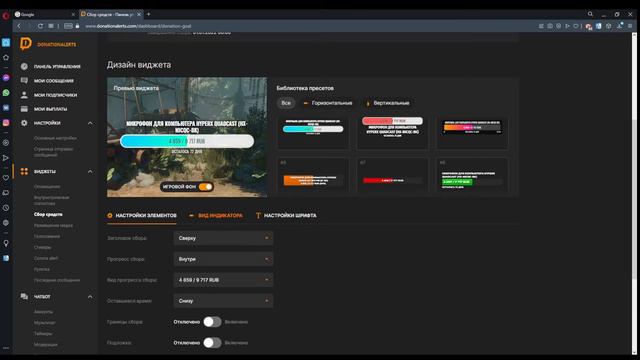Open Заголовок сбора dropdown showing Сверху
Viewport: 640px width, 360px height.
[223, 238]
